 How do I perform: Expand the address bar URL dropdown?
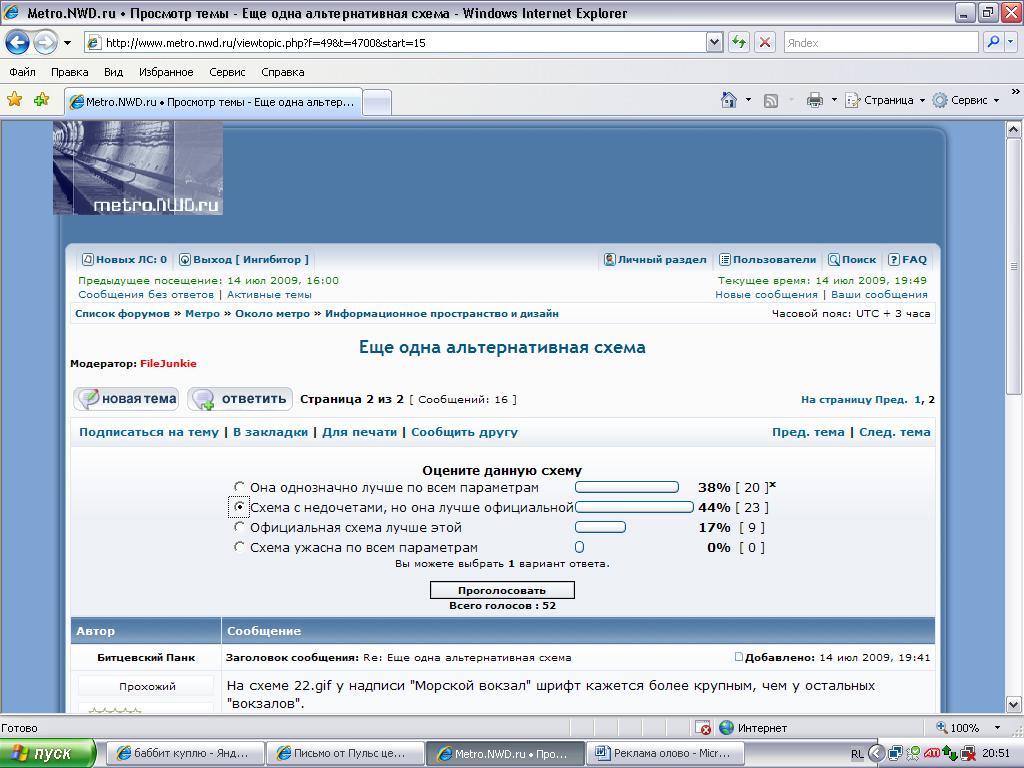coord(714,43)
